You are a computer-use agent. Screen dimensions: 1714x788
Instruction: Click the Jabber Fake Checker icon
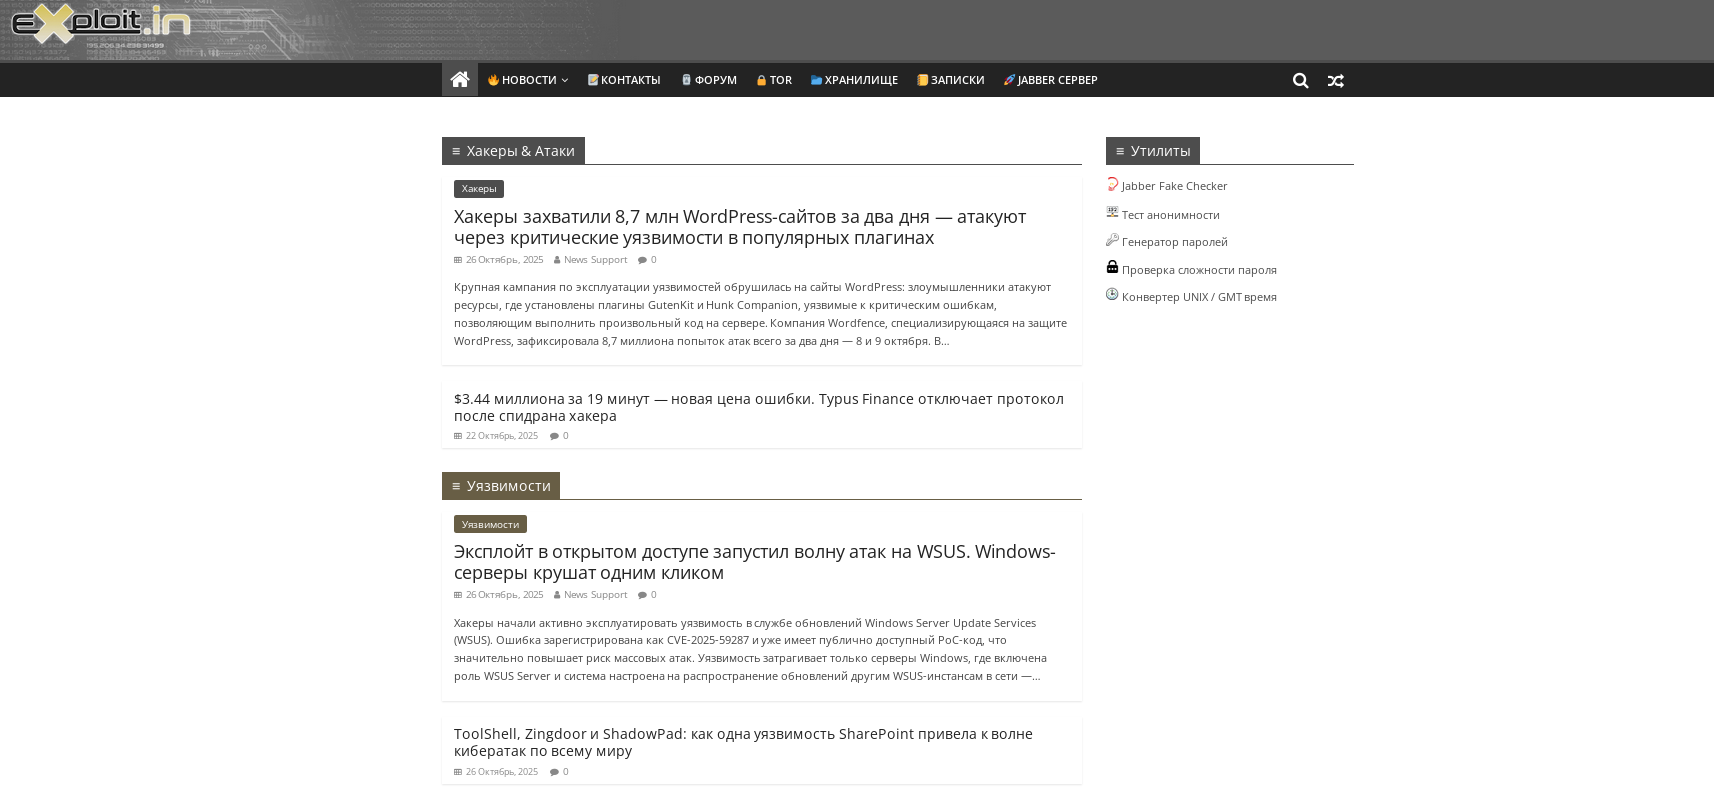tap(1112, 184)
